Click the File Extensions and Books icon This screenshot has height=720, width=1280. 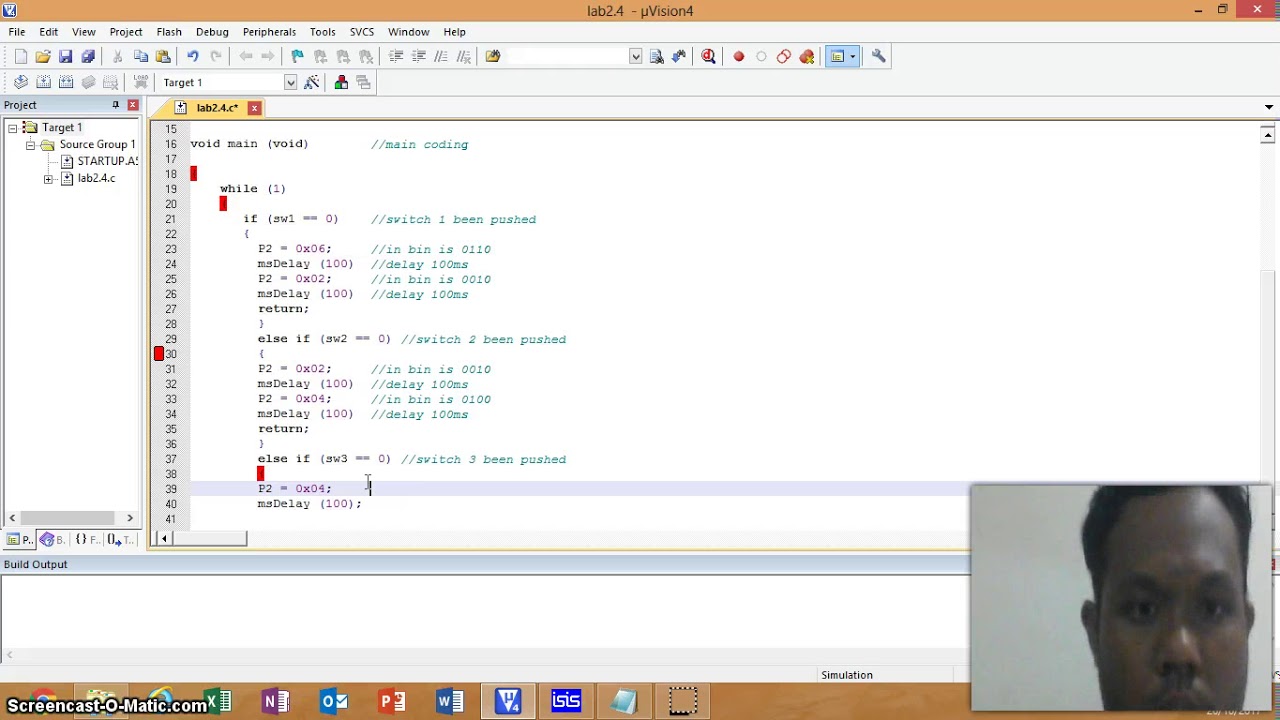(341, 83)
